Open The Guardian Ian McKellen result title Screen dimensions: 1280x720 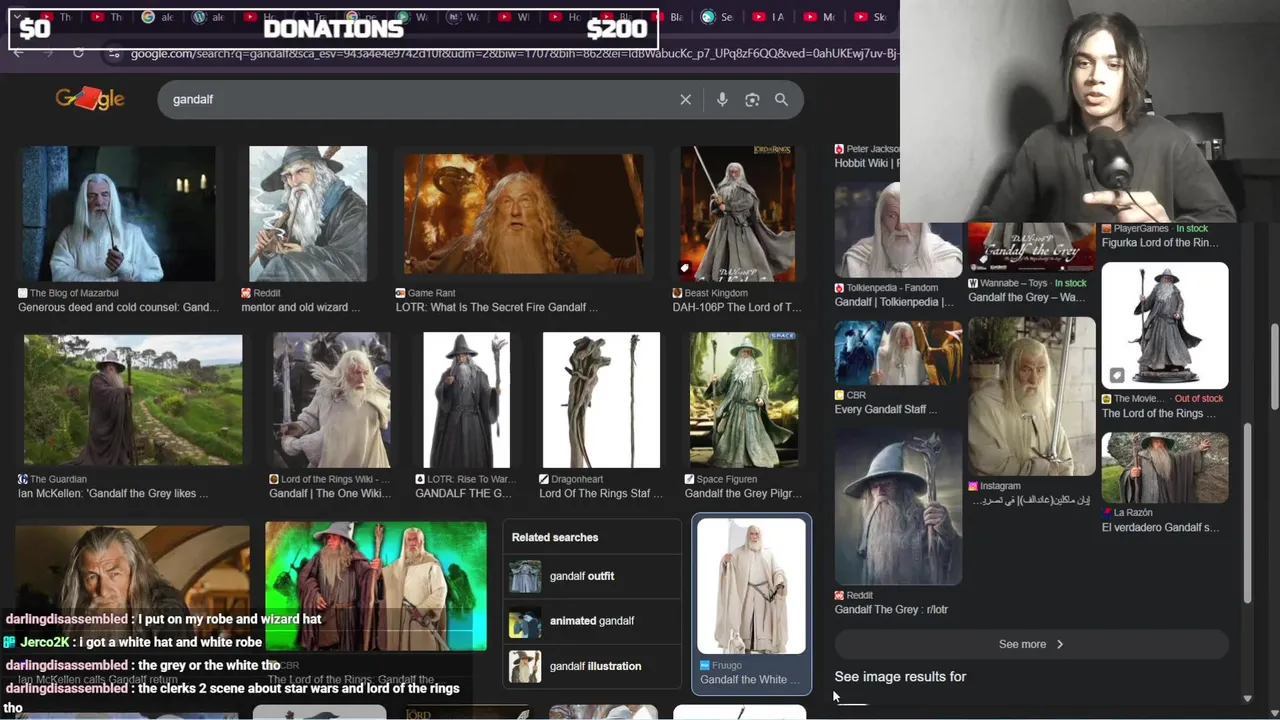click(113, 494)
